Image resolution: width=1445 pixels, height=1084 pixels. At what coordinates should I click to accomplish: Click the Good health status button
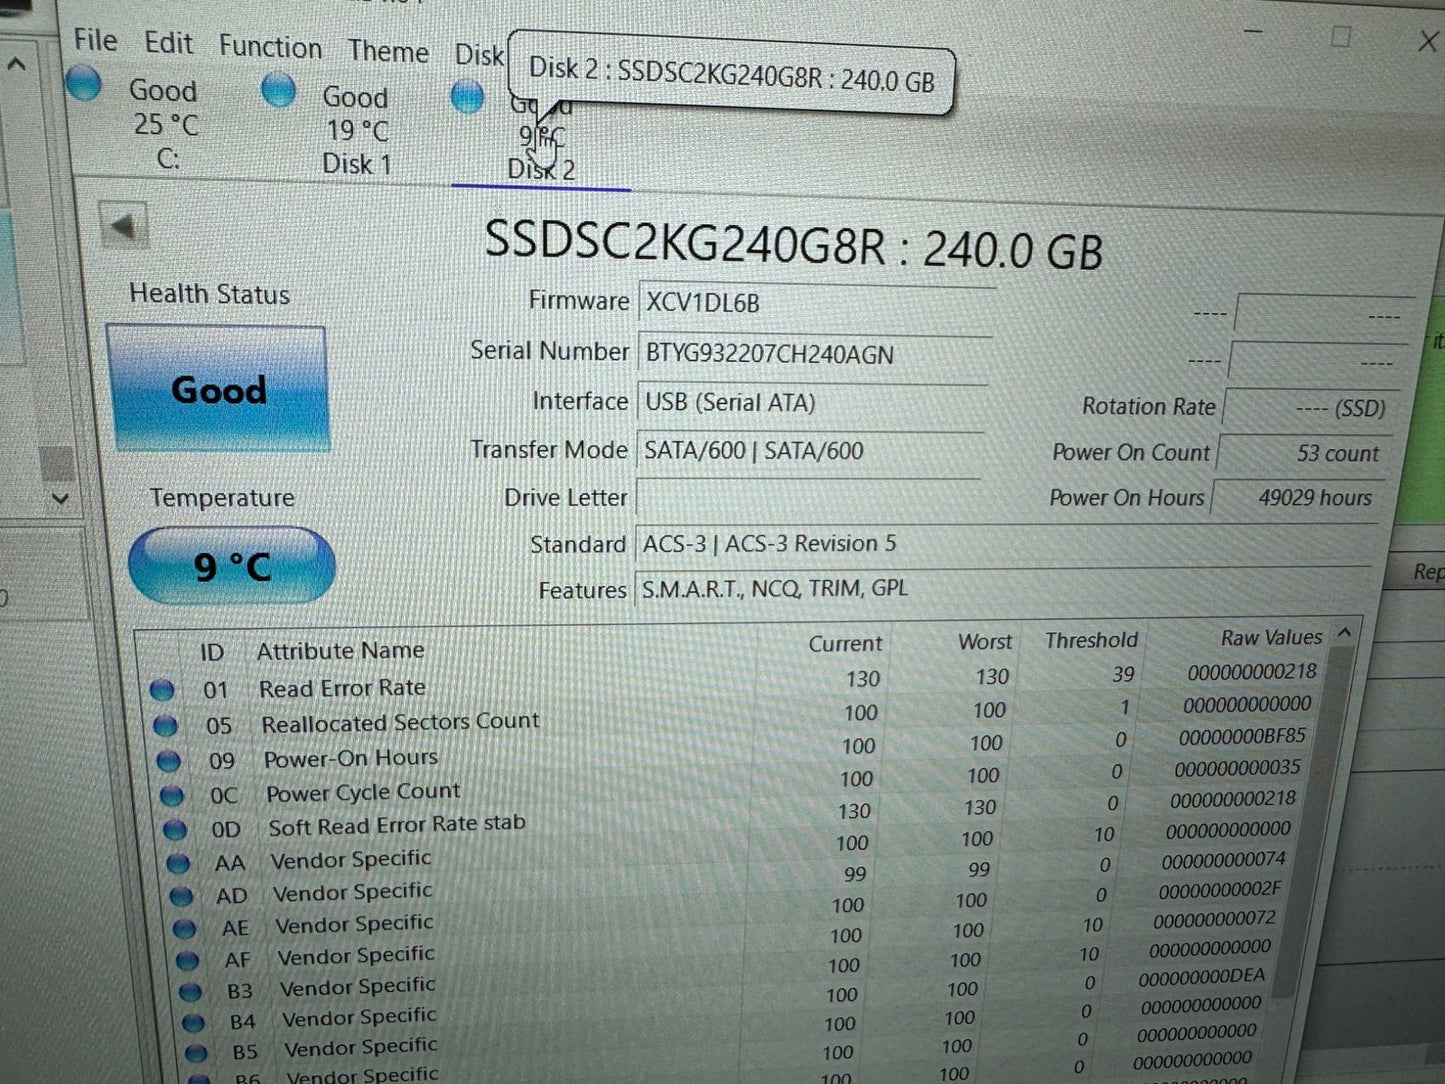point(219,389)
